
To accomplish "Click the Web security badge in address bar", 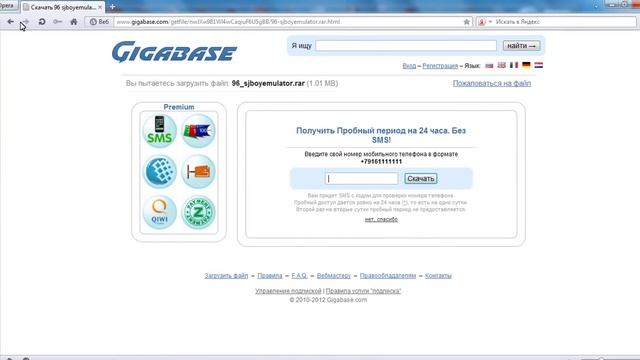I will (99, 22).
